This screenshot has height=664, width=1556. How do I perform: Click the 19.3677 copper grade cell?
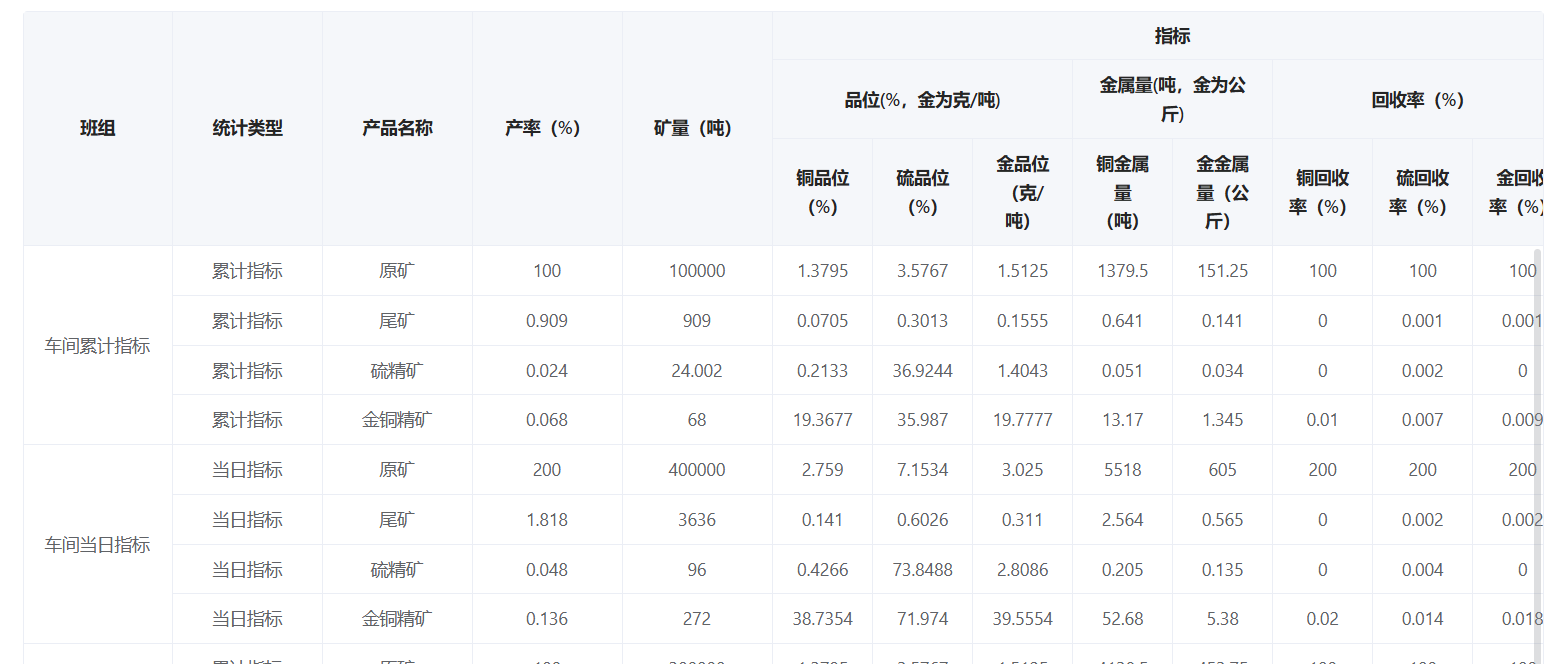click(822, 420)
